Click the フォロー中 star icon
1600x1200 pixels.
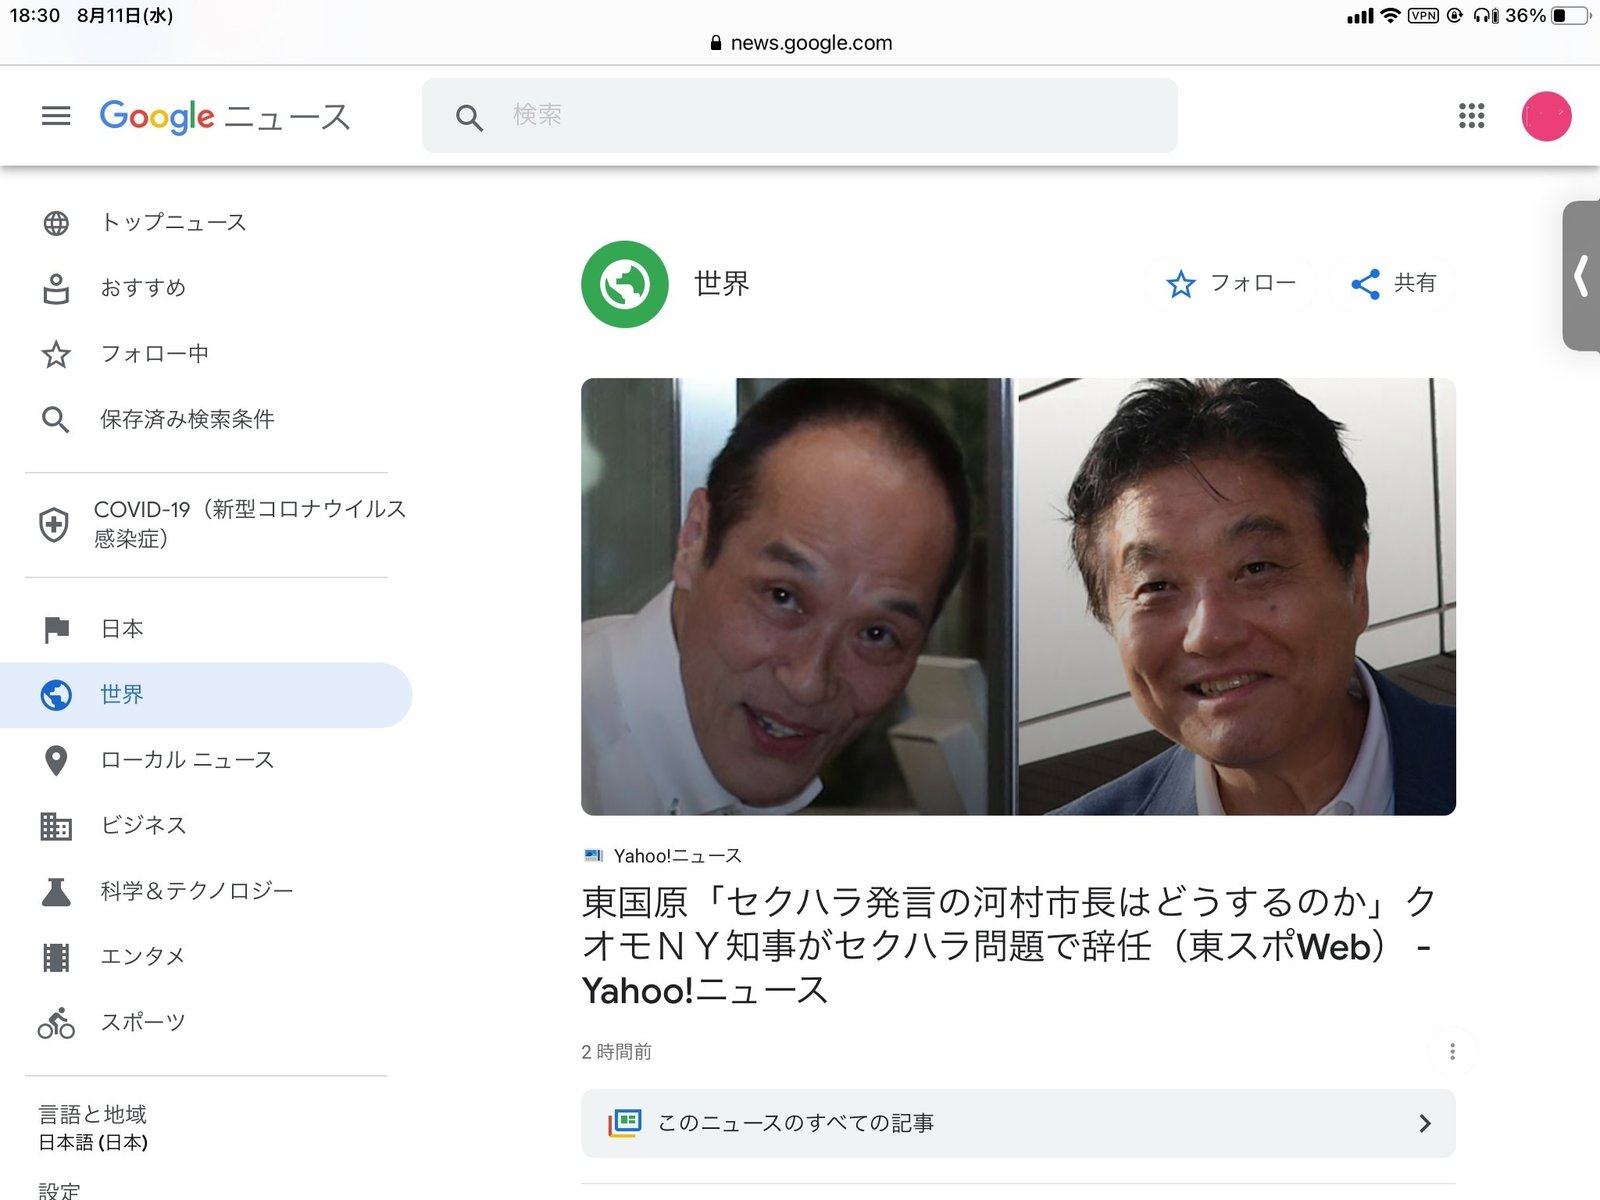56,354
